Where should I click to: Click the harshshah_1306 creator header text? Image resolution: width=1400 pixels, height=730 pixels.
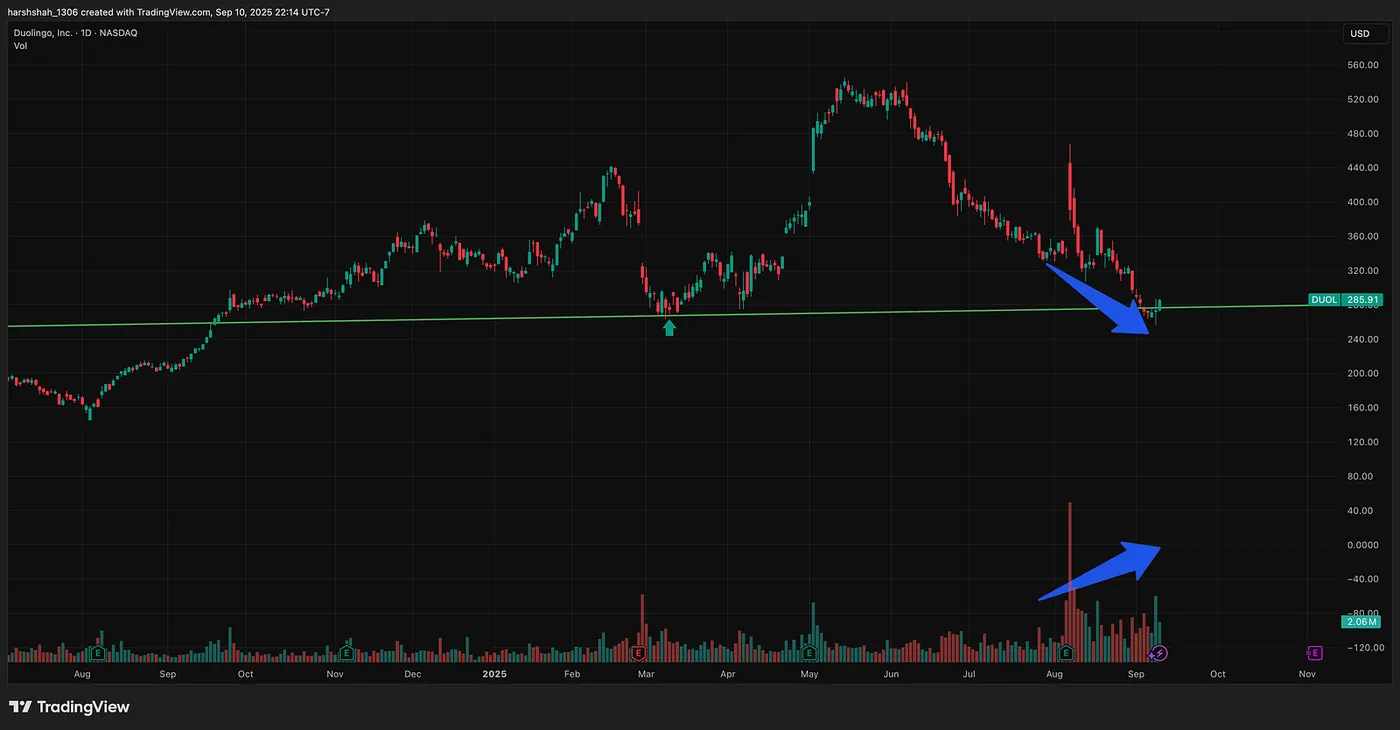click(43, 11)
